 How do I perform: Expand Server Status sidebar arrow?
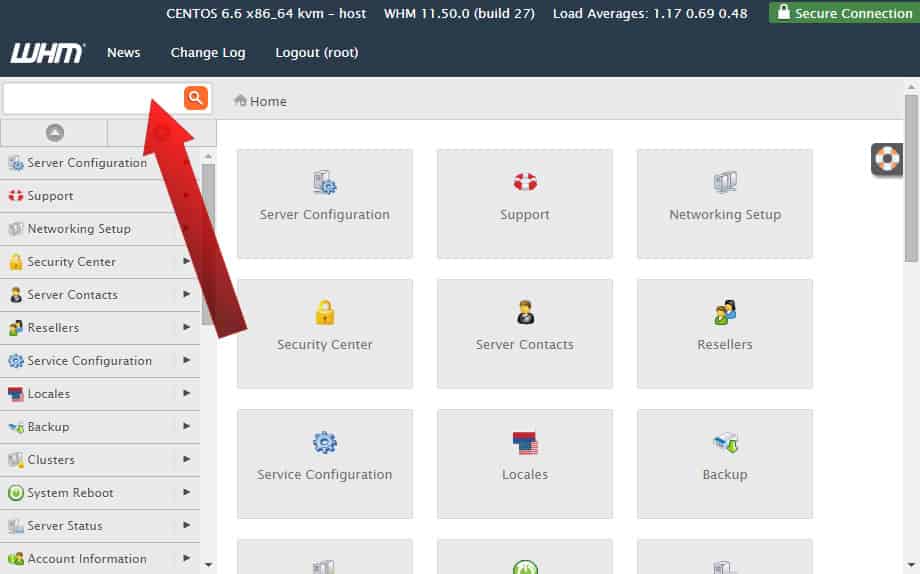click(187, 525)
